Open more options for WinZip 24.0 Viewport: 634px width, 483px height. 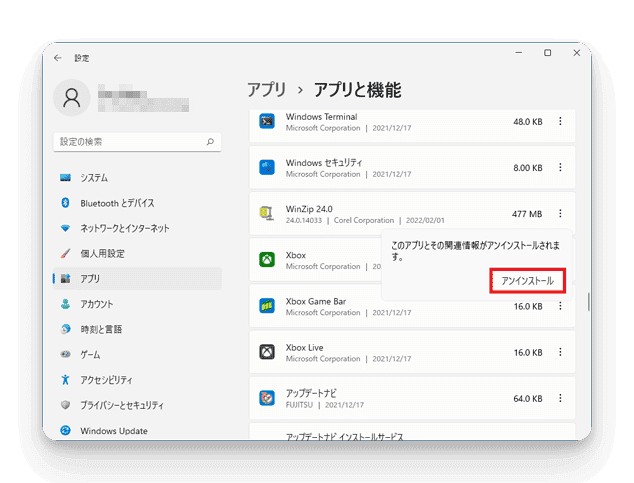click(x=560, y=213)
